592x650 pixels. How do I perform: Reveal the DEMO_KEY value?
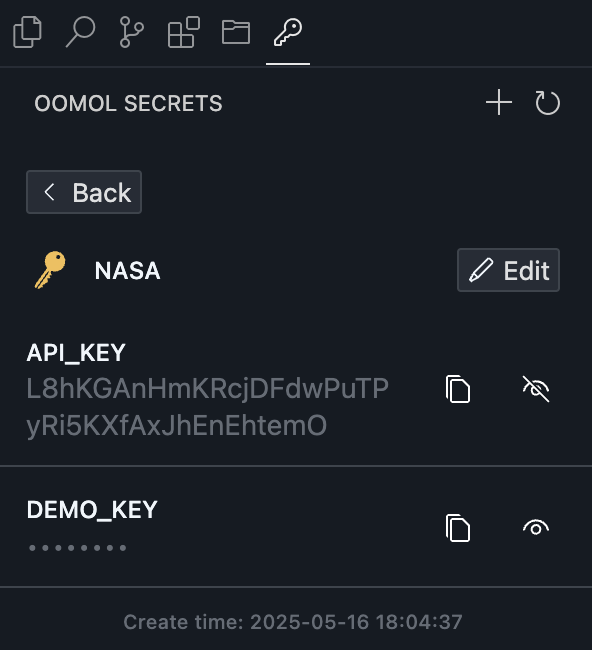pos(536,528)
